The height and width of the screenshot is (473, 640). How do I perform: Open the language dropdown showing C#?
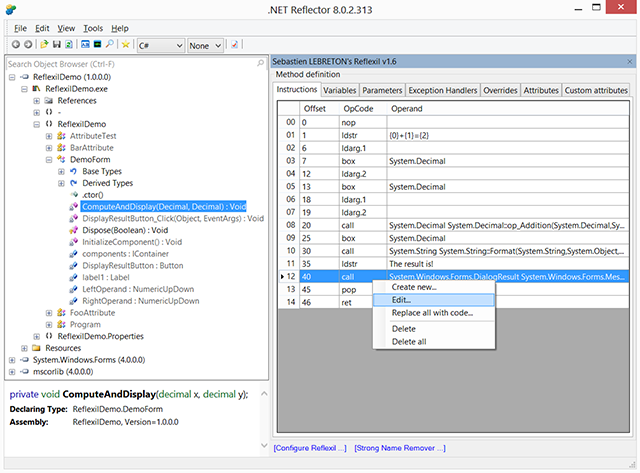pos(160,45)
